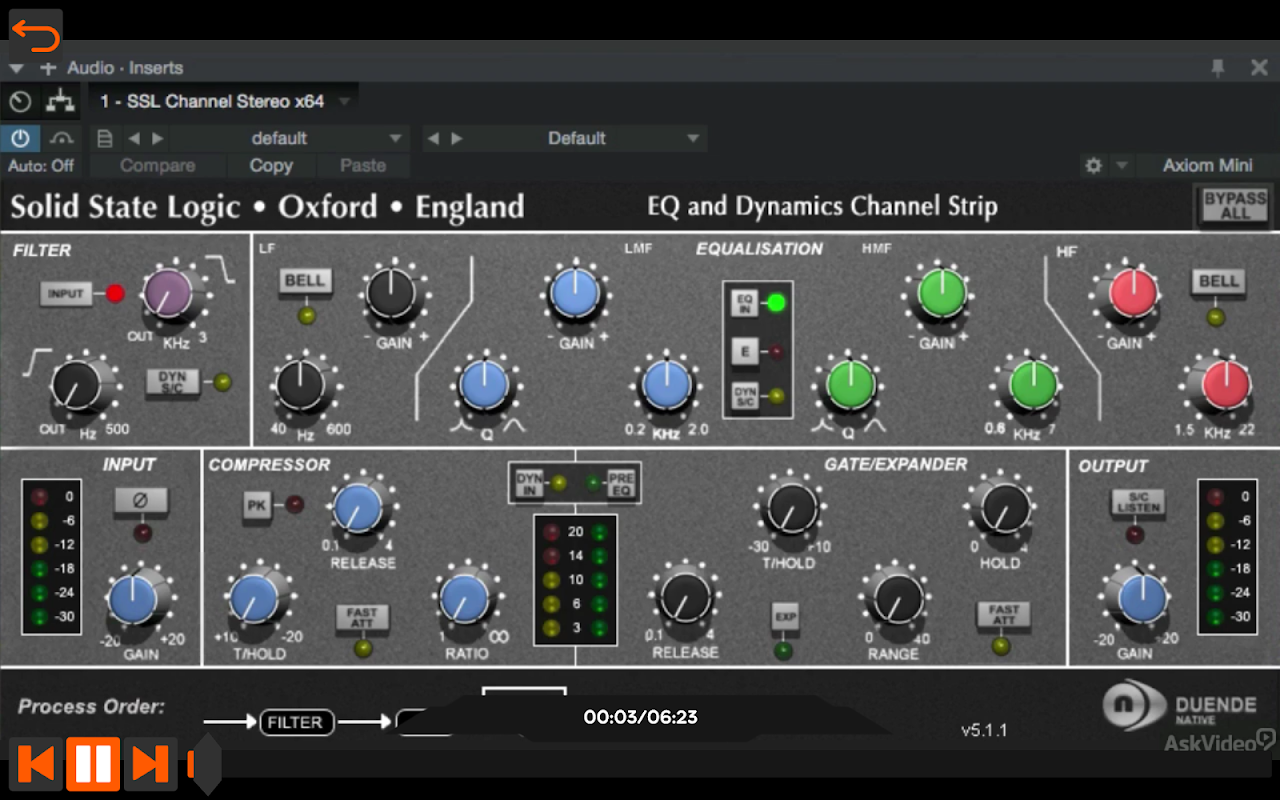Click the Copy button
The image size is (1280, 800).
[x=271, y=166]
